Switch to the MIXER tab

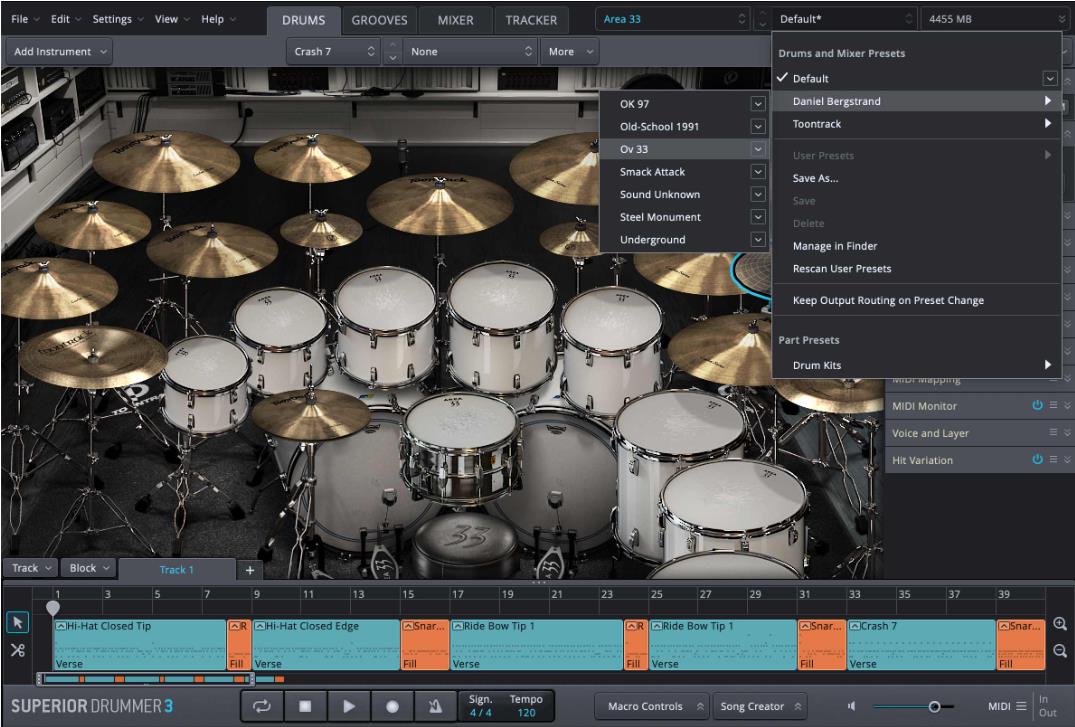click(x=455, y=20)
